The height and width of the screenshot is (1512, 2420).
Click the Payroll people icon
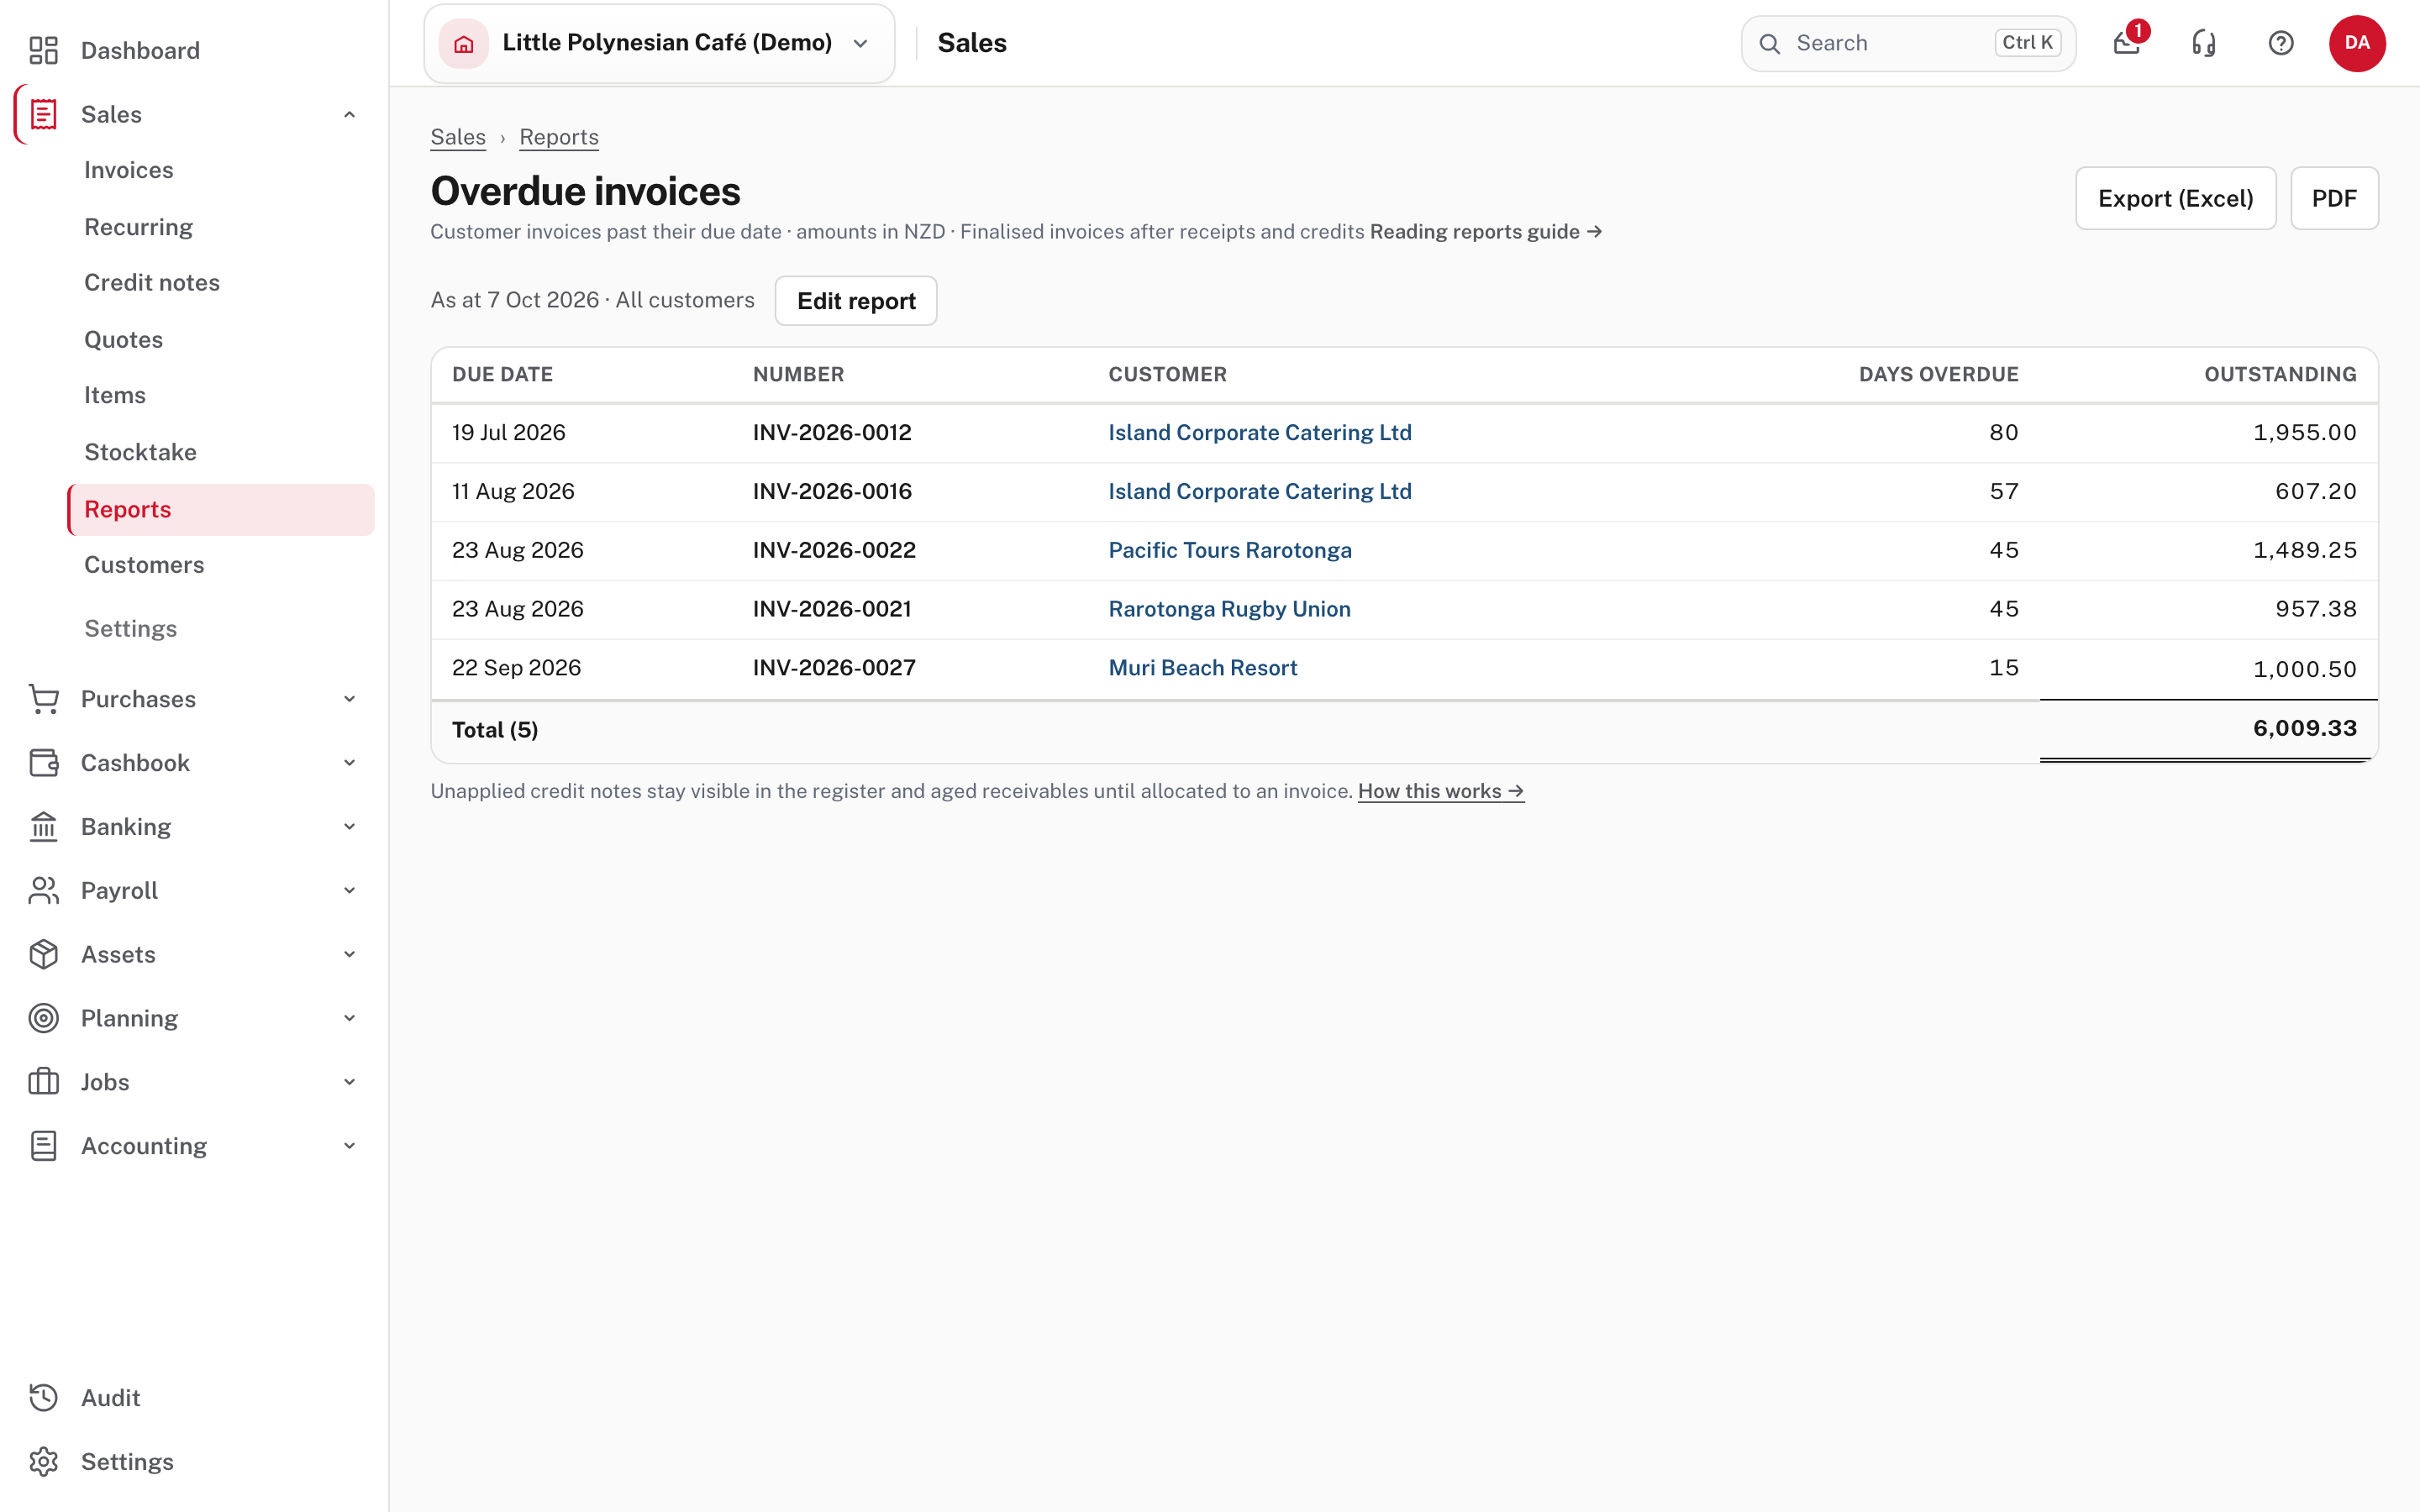point(43,891)
